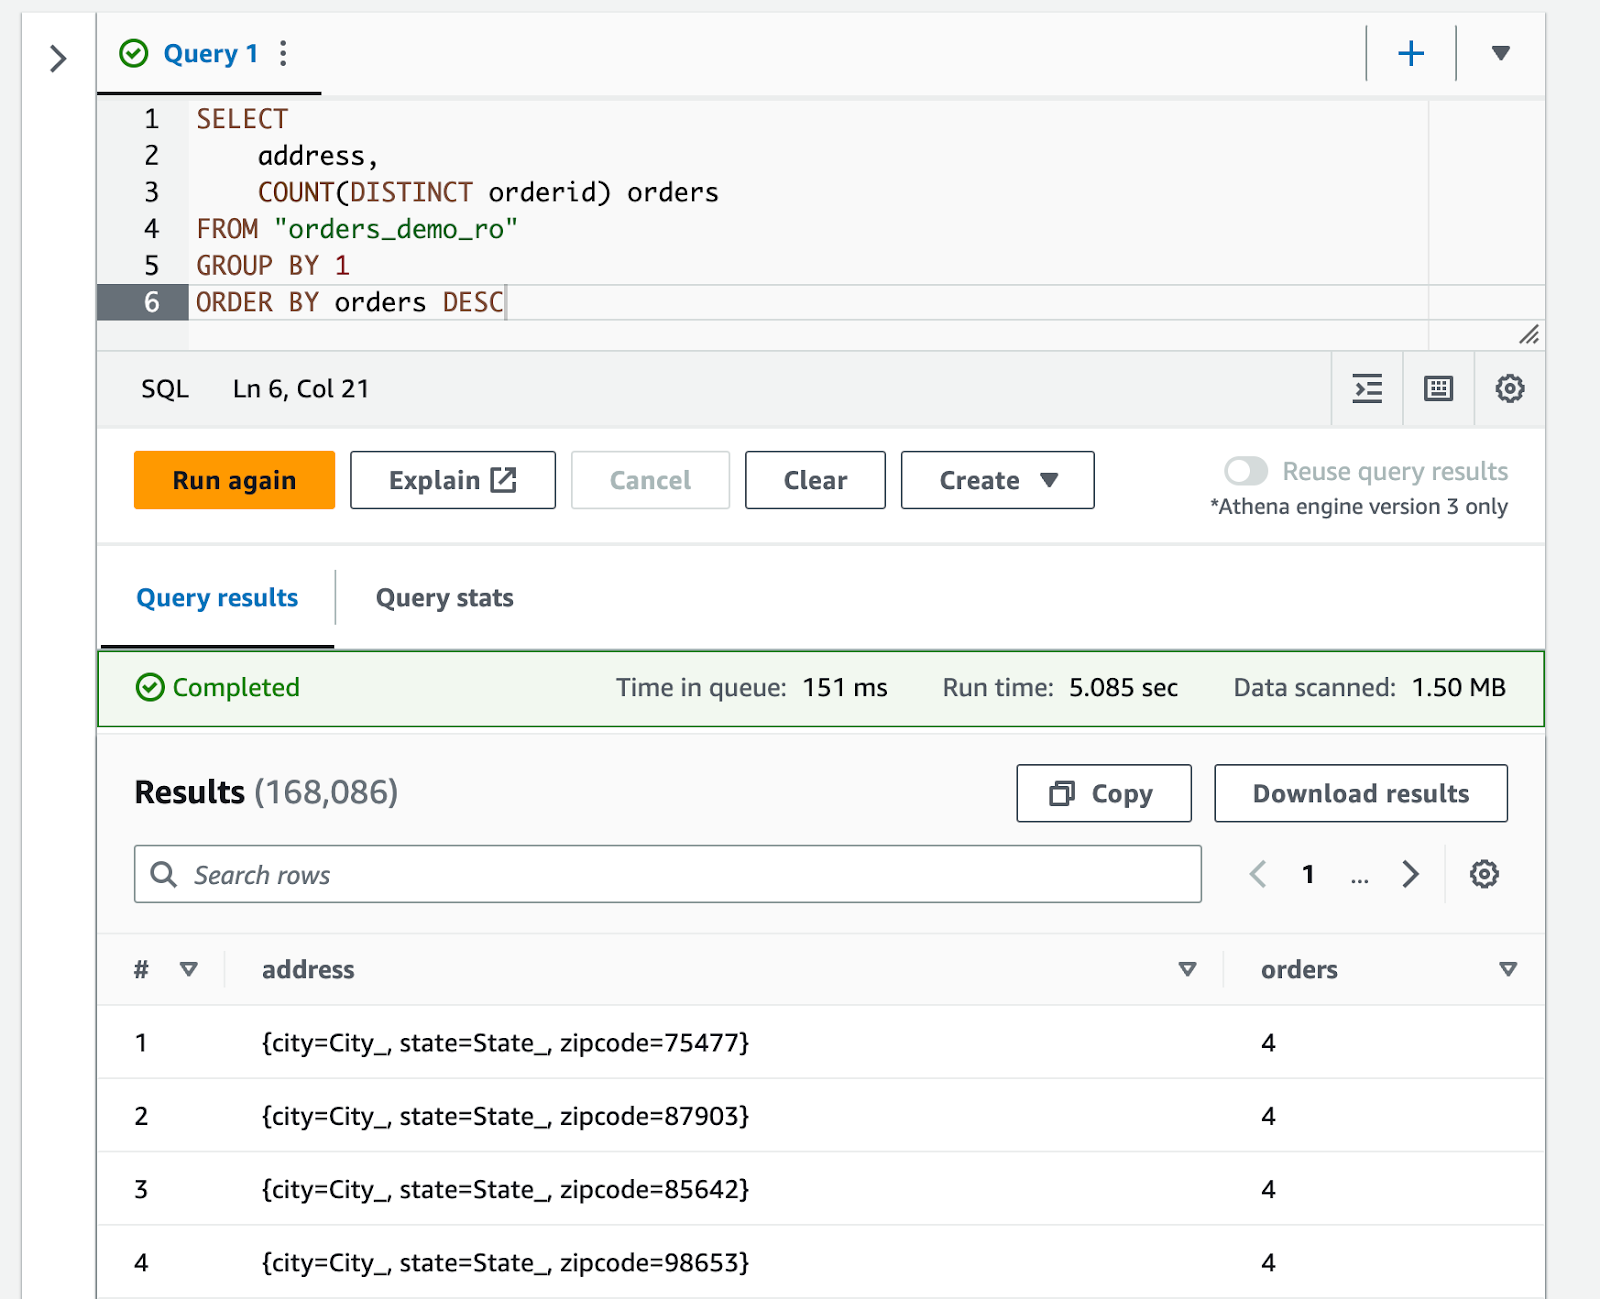Click inside the Search rows field

click(x=500, y=874)
